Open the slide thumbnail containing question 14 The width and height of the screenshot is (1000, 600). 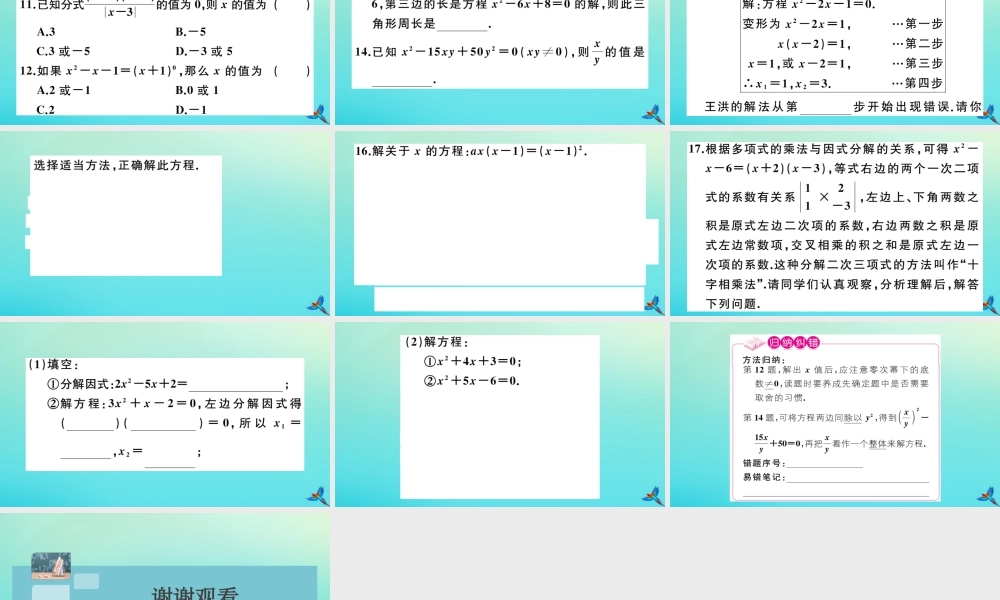[x=500, y=62]
